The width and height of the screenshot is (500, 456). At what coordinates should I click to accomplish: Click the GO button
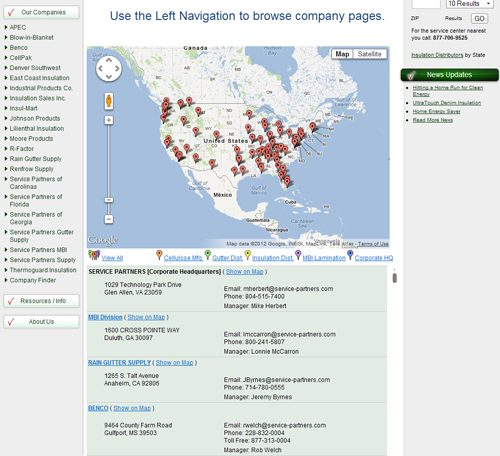click(x=479, y=19)
